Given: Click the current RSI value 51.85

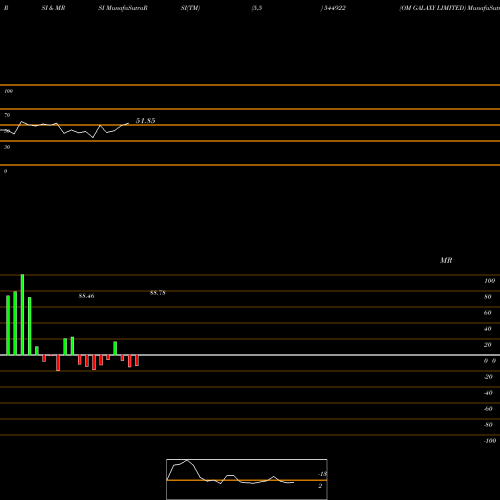Looking at the screenshot, I should click(145, 121).
